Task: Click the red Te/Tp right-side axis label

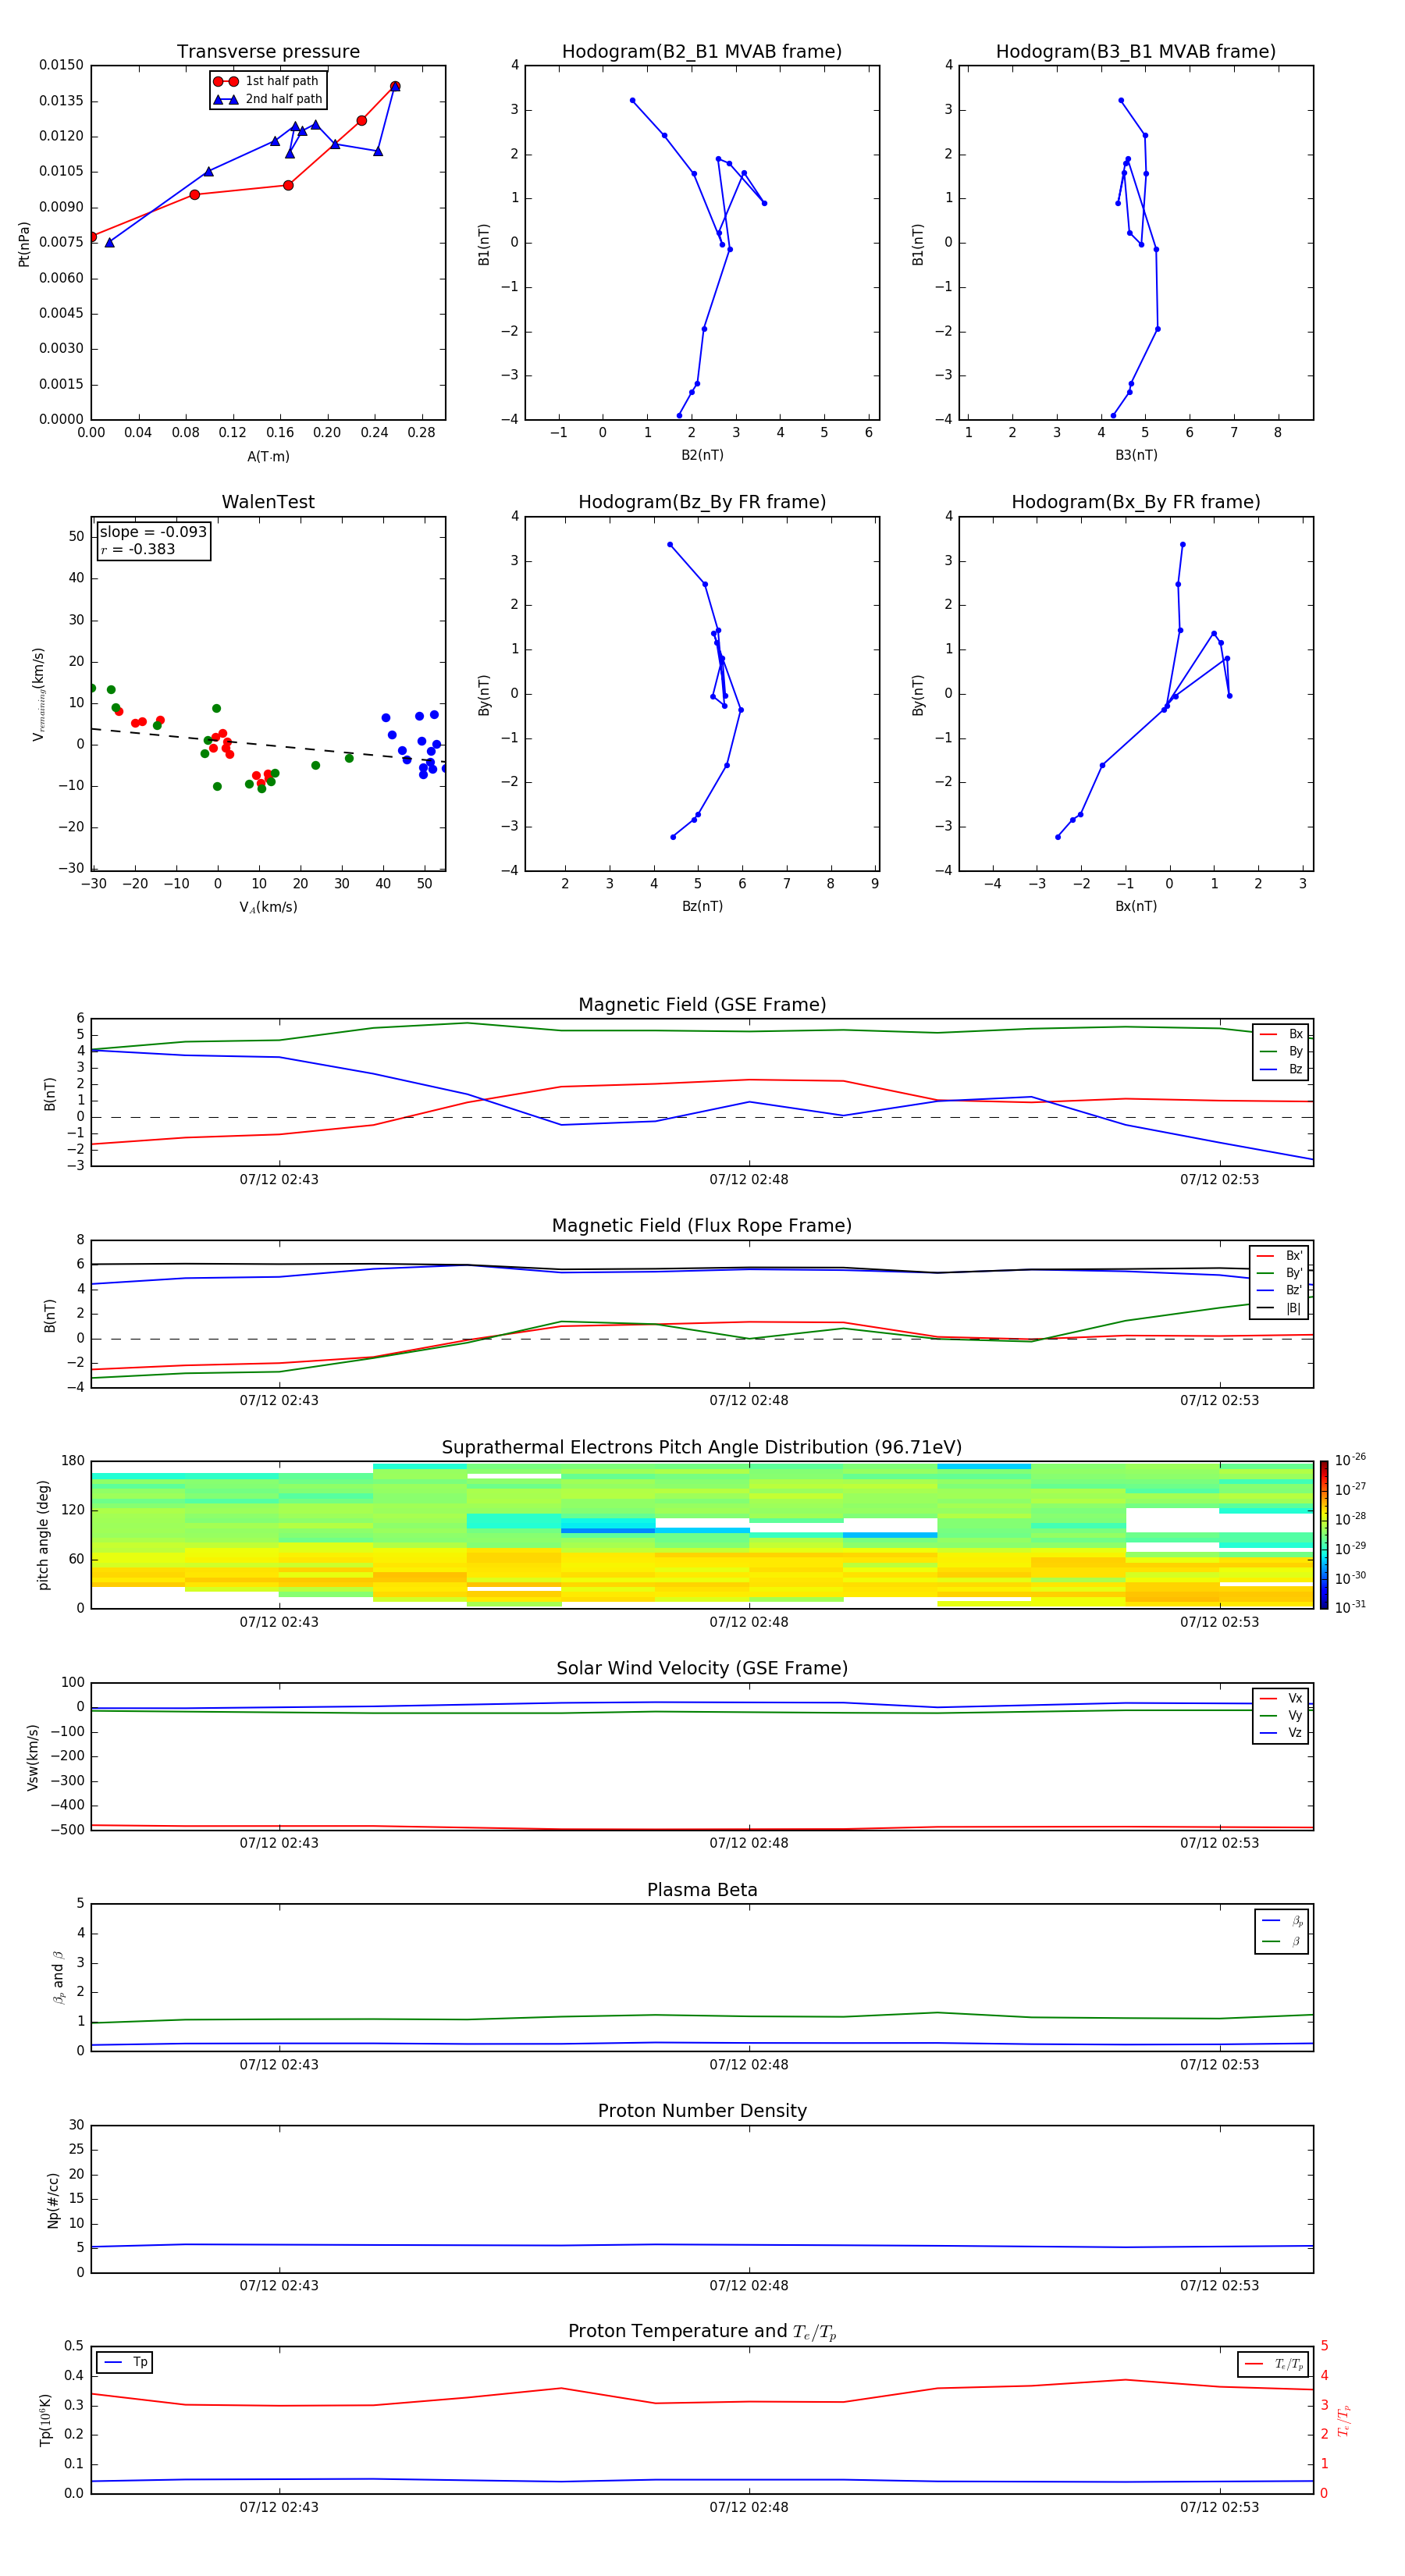Action: tap(1344, 2420)
